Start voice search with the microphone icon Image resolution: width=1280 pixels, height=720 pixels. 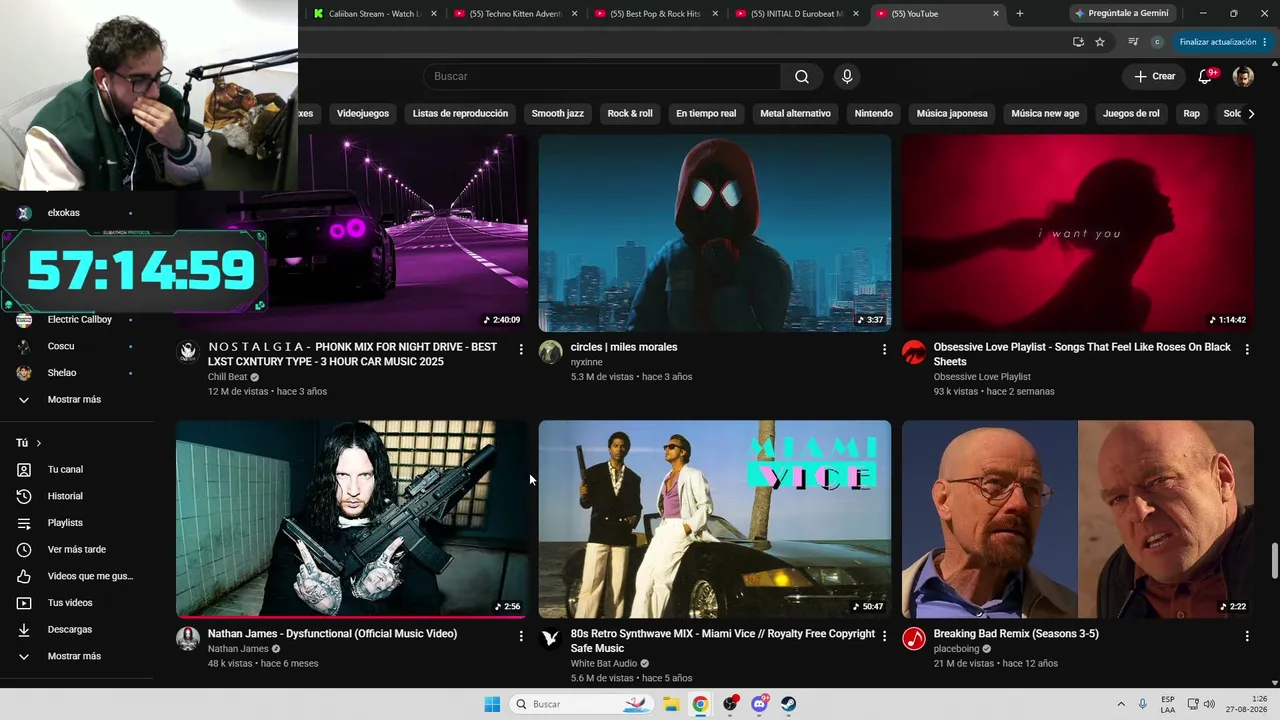tap(847, 77)
